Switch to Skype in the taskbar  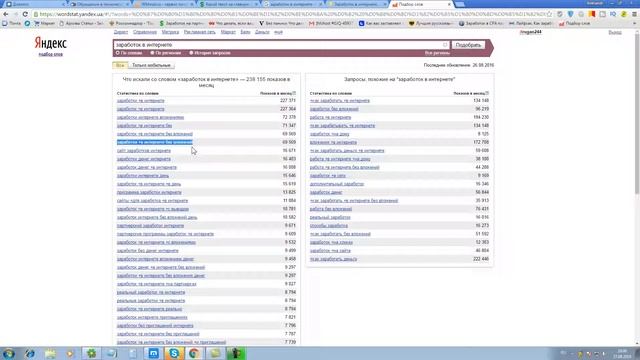click(174, 353)
